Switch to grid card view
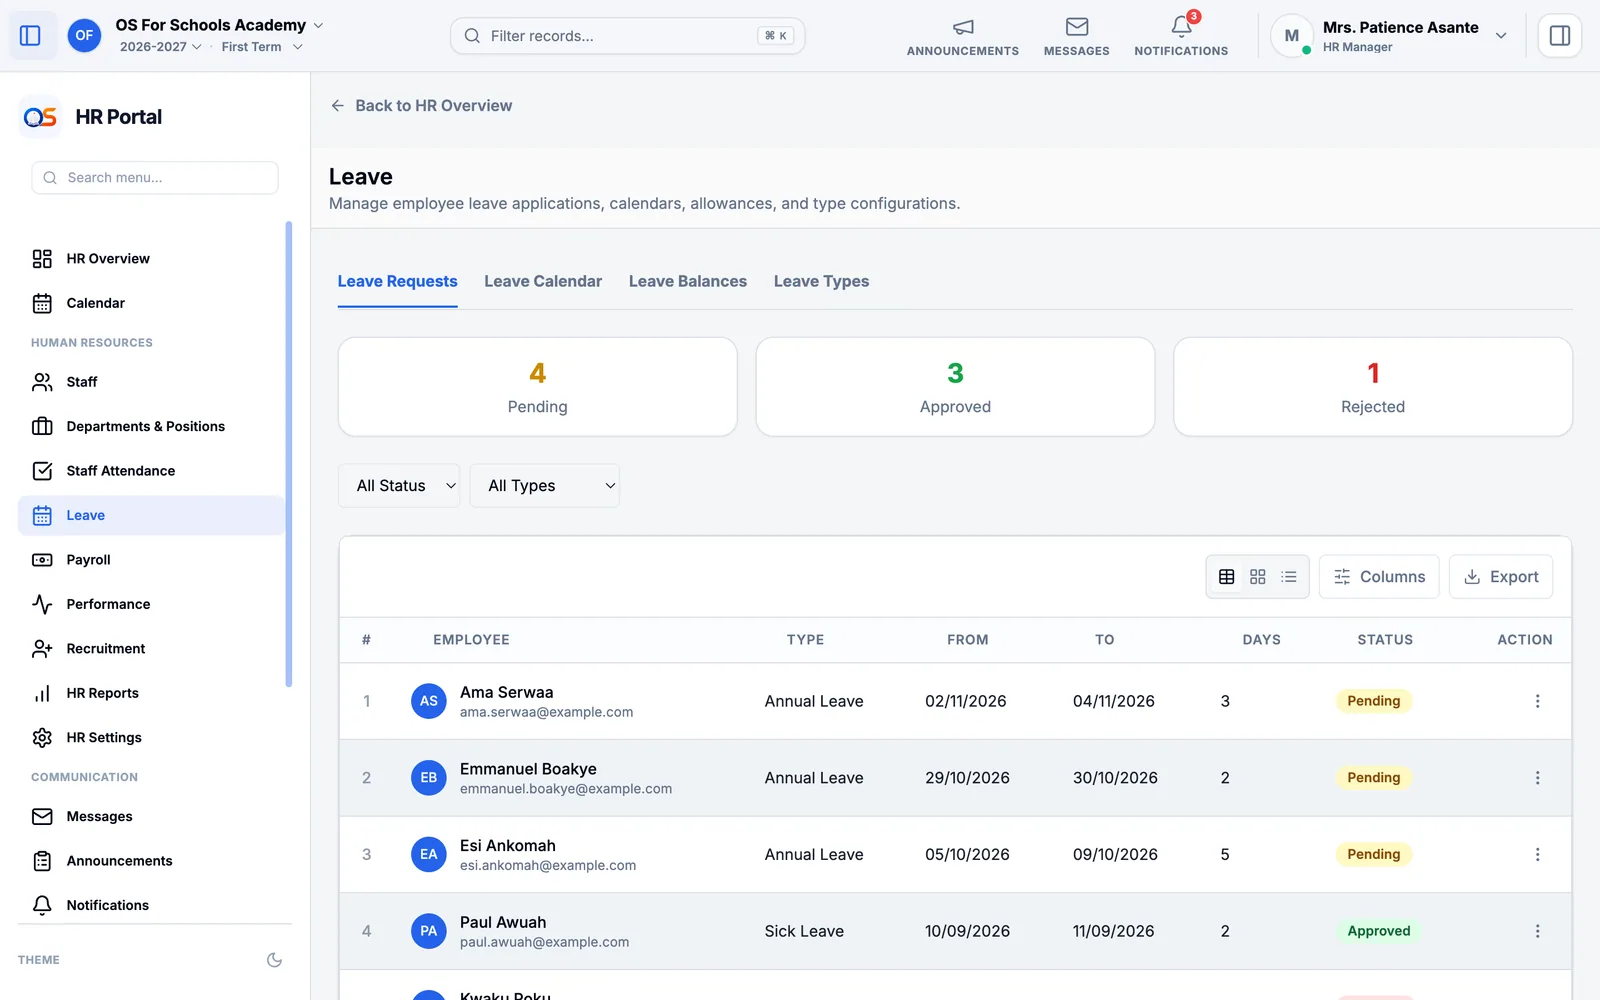Image resolution: width=1600 pixels, height=1000 pixels. click(x=1258, y=577)
